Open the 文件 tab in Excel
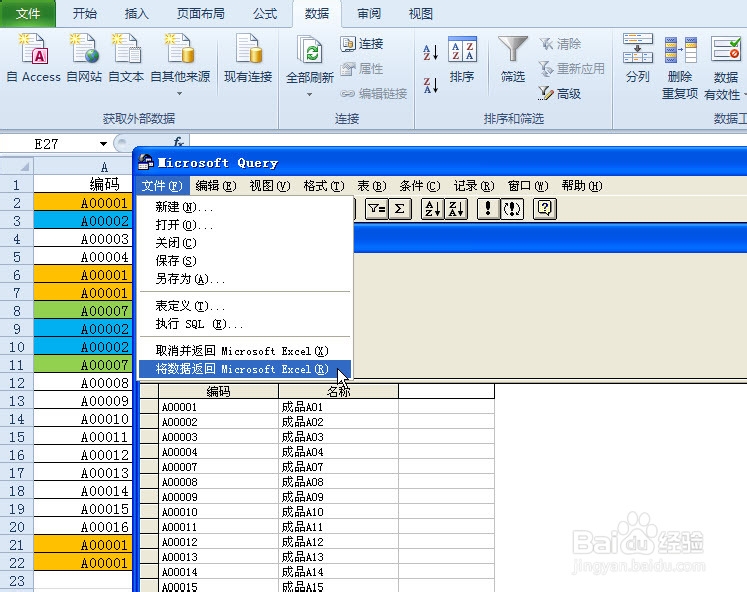Image resolution: width=747 pixels, height=592 pixels. point(28,13)
